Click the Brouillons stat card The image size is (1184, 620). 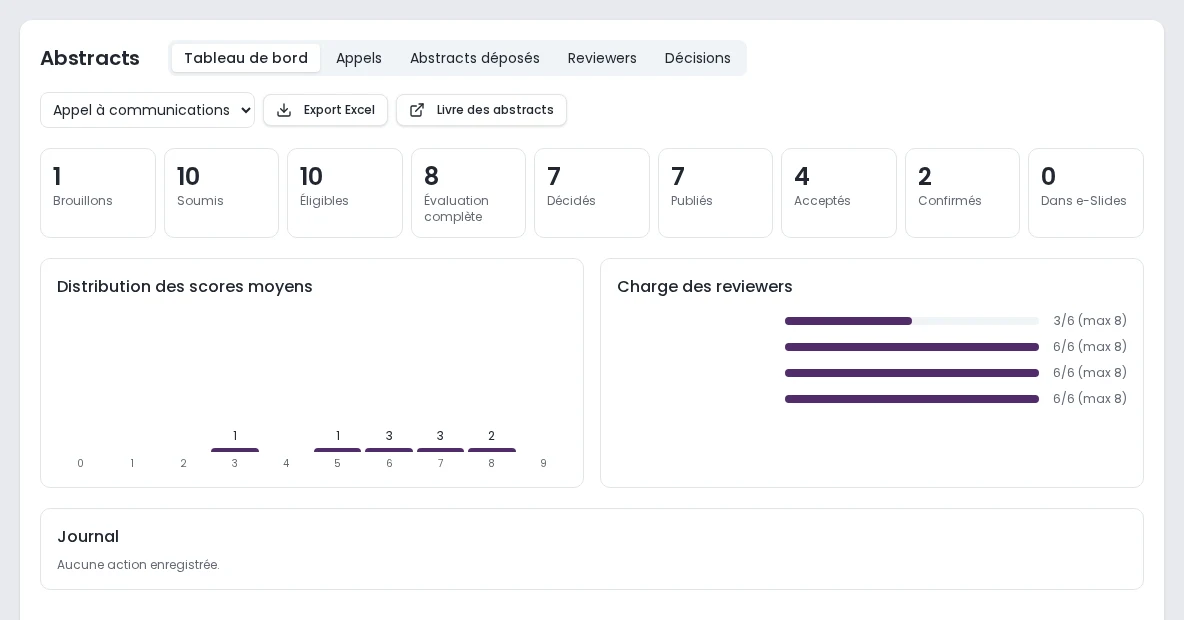click(x=98, y=193)
